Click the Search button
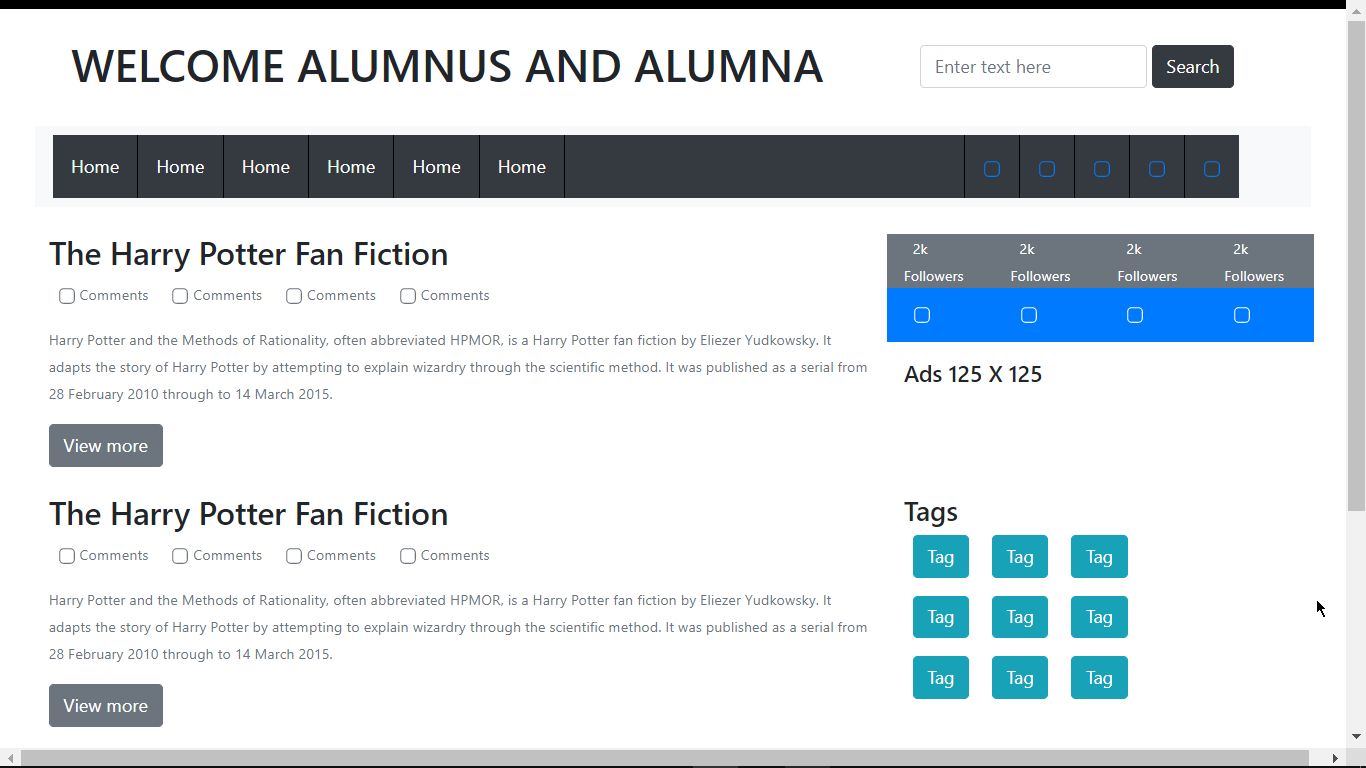 coord(1193,67)
